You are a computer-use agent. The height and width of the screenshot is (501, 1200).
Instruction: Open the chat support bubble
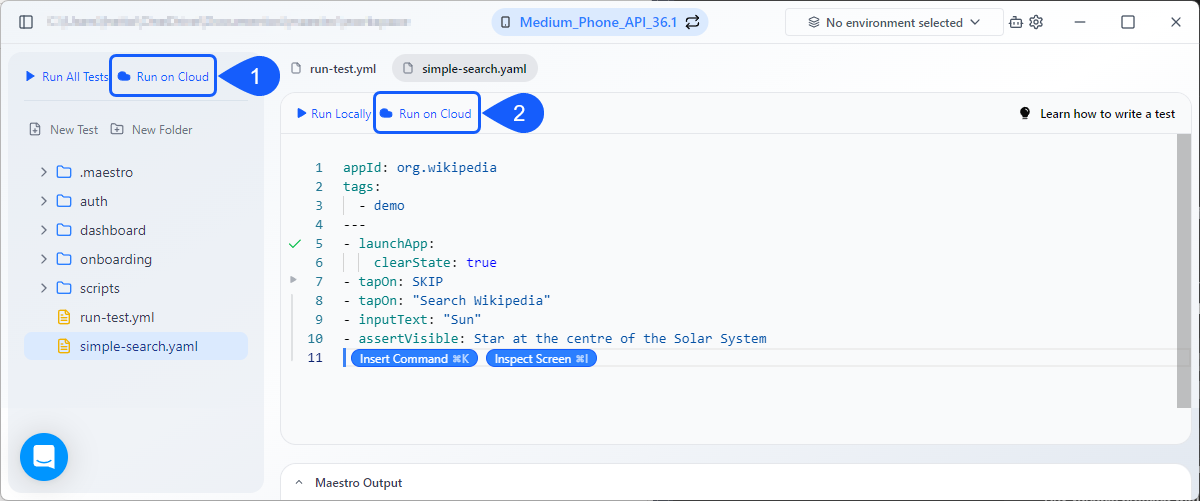pos(44,457)
